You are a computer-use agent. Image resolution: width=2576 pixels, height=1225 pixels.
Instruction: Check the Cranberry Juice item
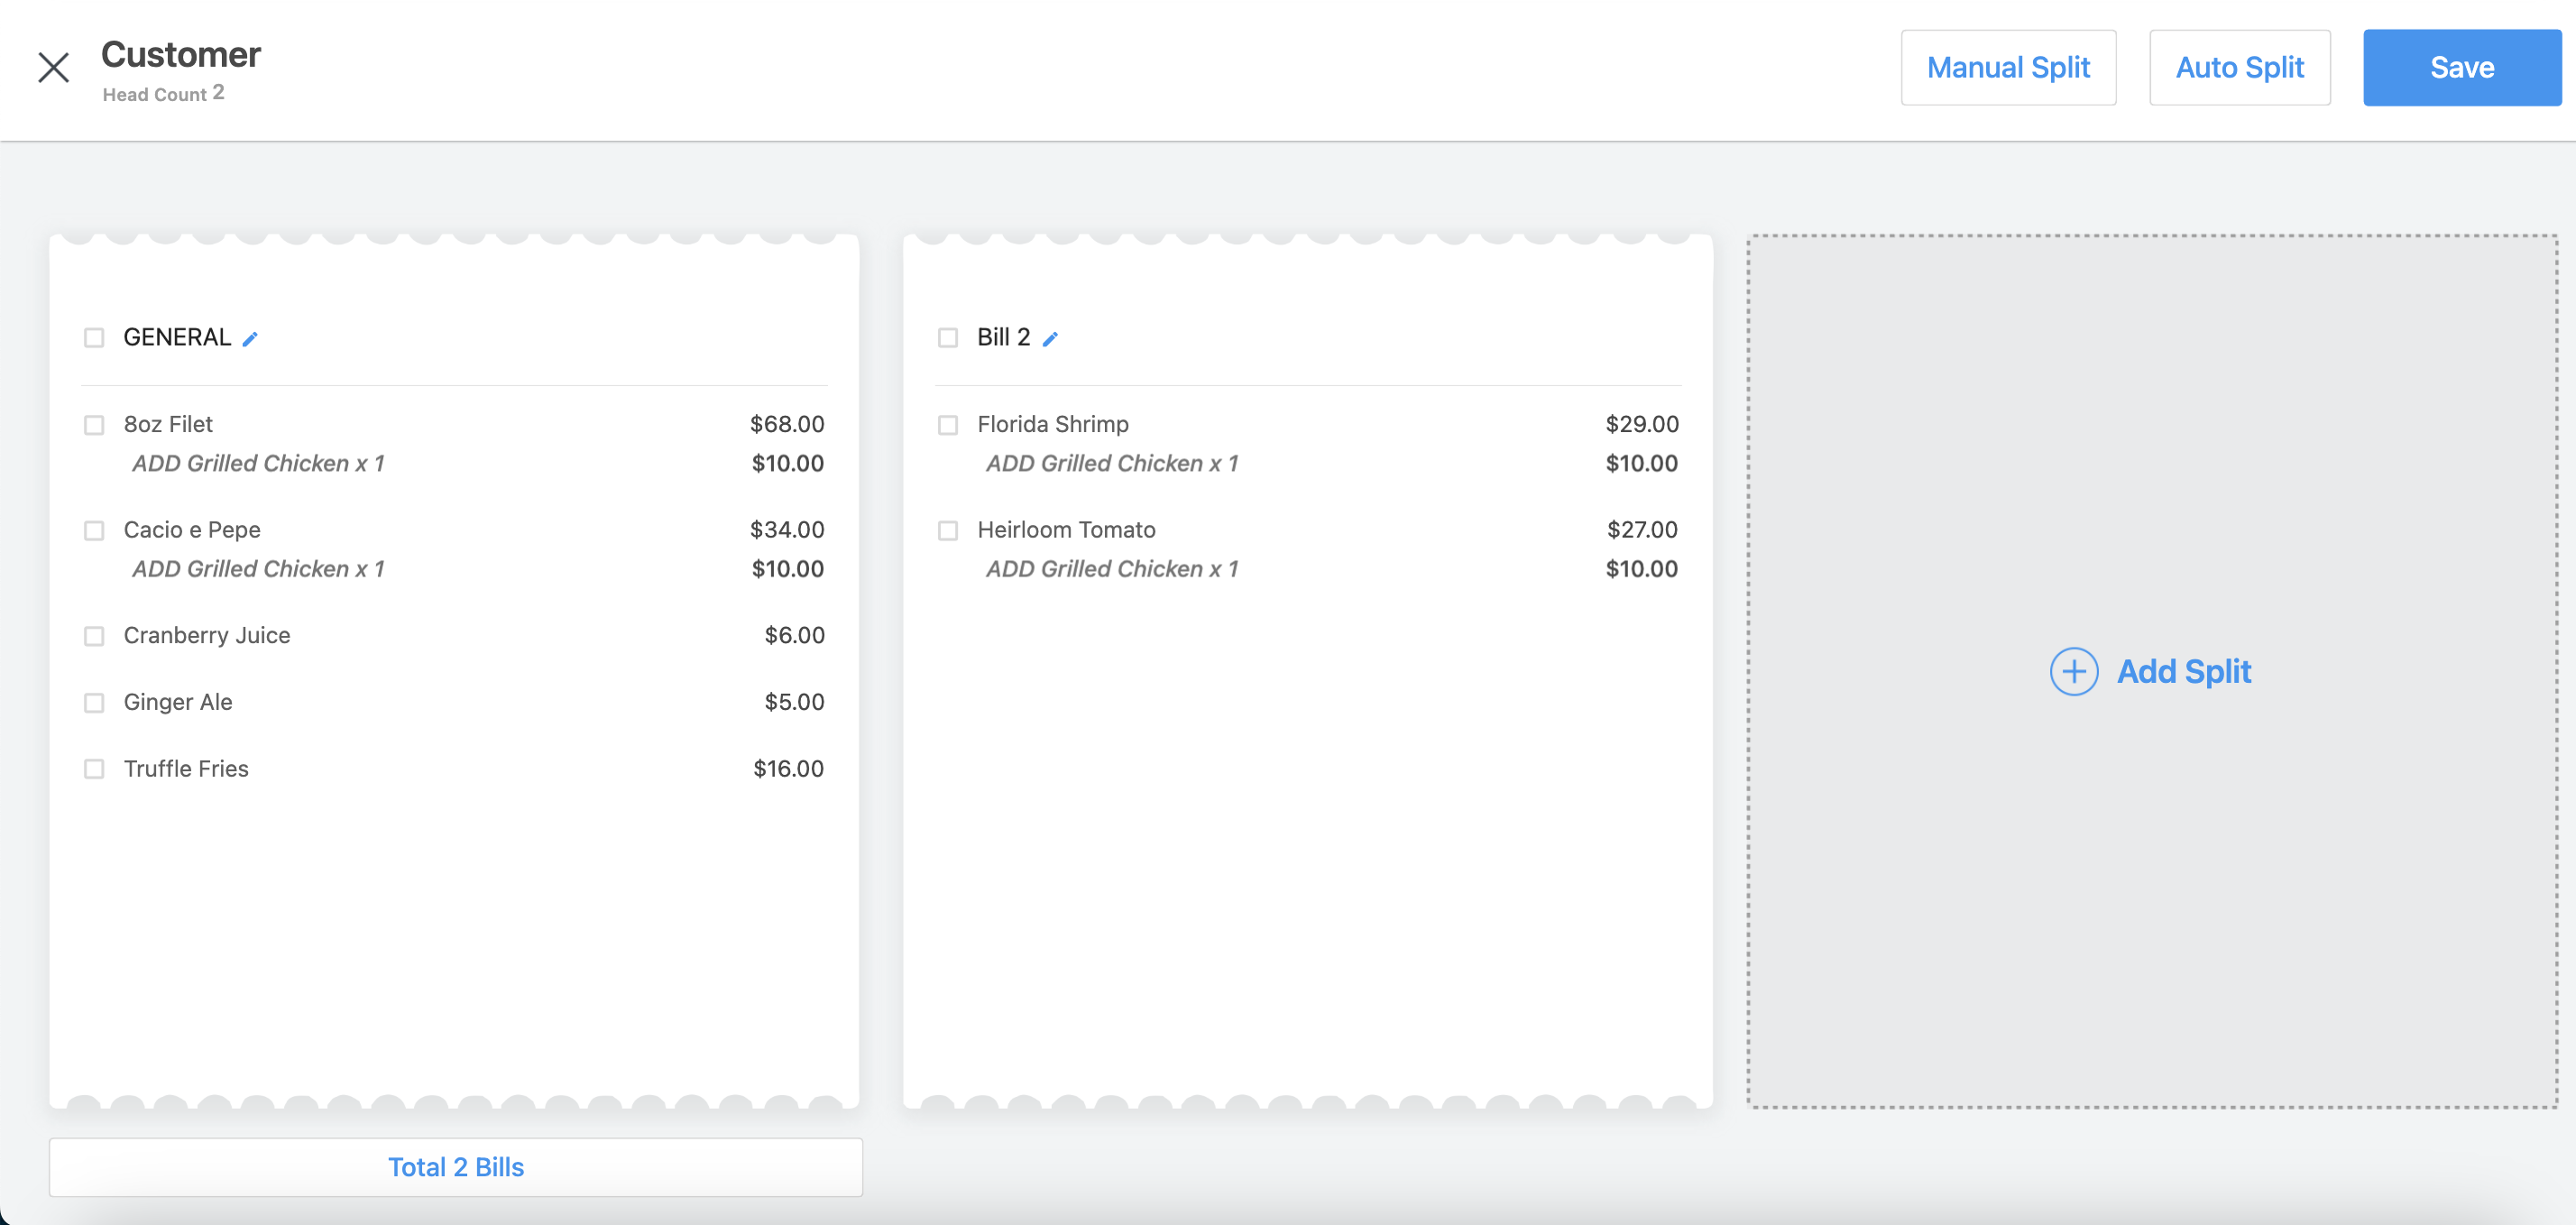pos(94,636)
